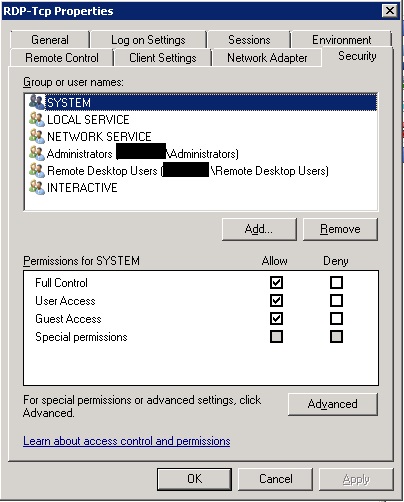This screenshot has width=404, height=502.
Task: Open the Sessions tab
Action: click(x=249, y=40)
